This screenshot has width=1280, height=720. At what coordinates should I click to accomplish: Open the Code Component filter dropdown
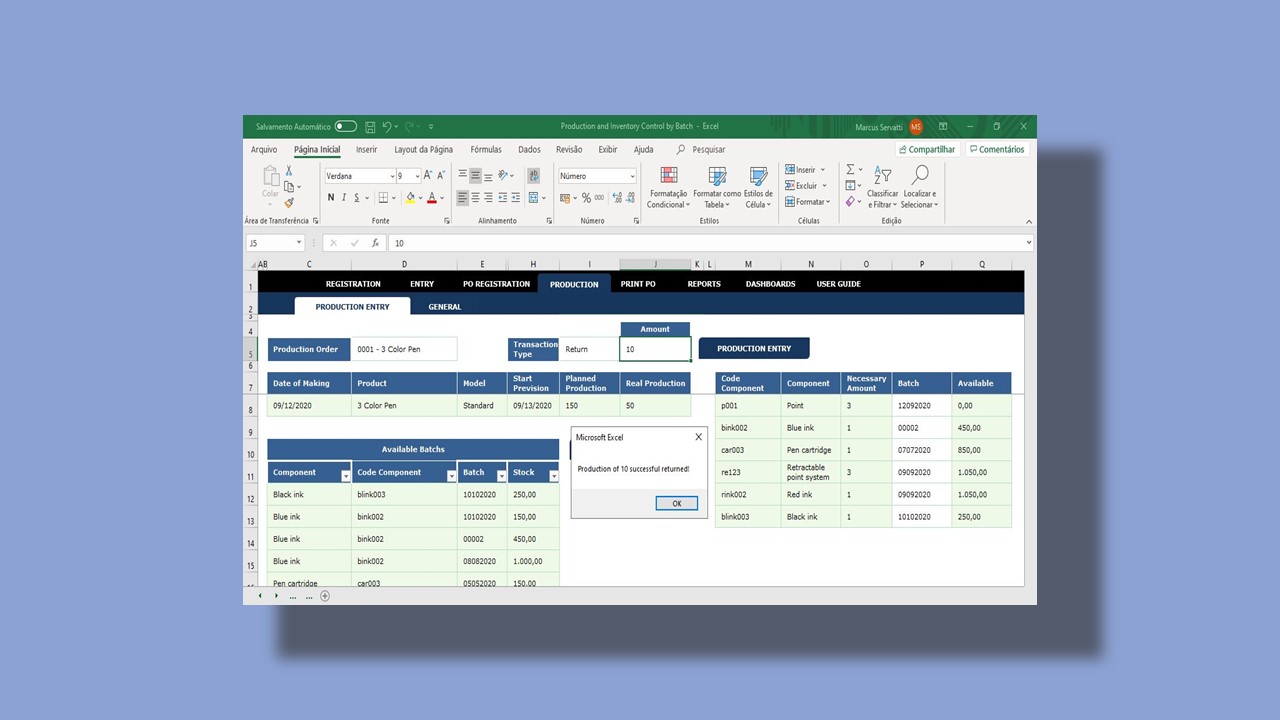tap(451, 476)
